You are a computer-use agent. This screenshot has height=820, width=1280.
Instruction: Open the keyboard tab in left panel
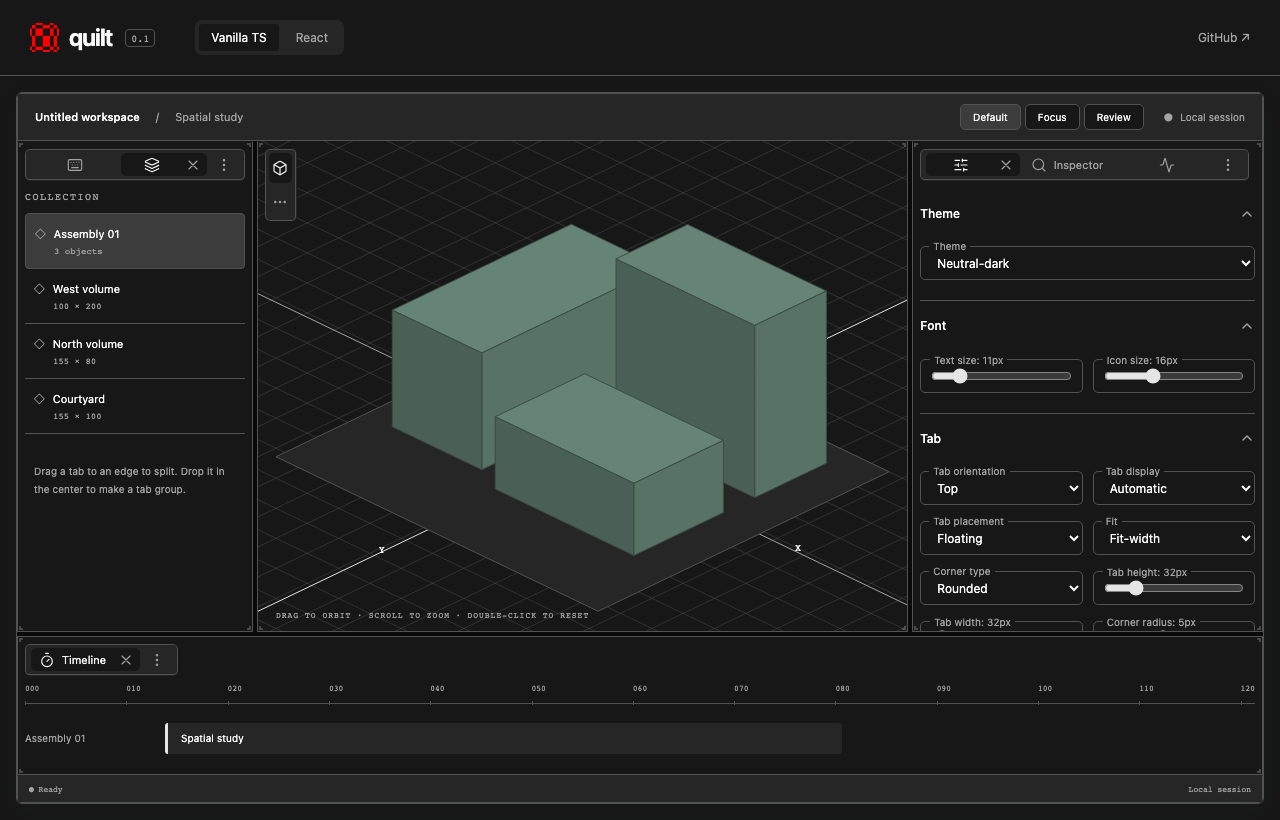75,165
